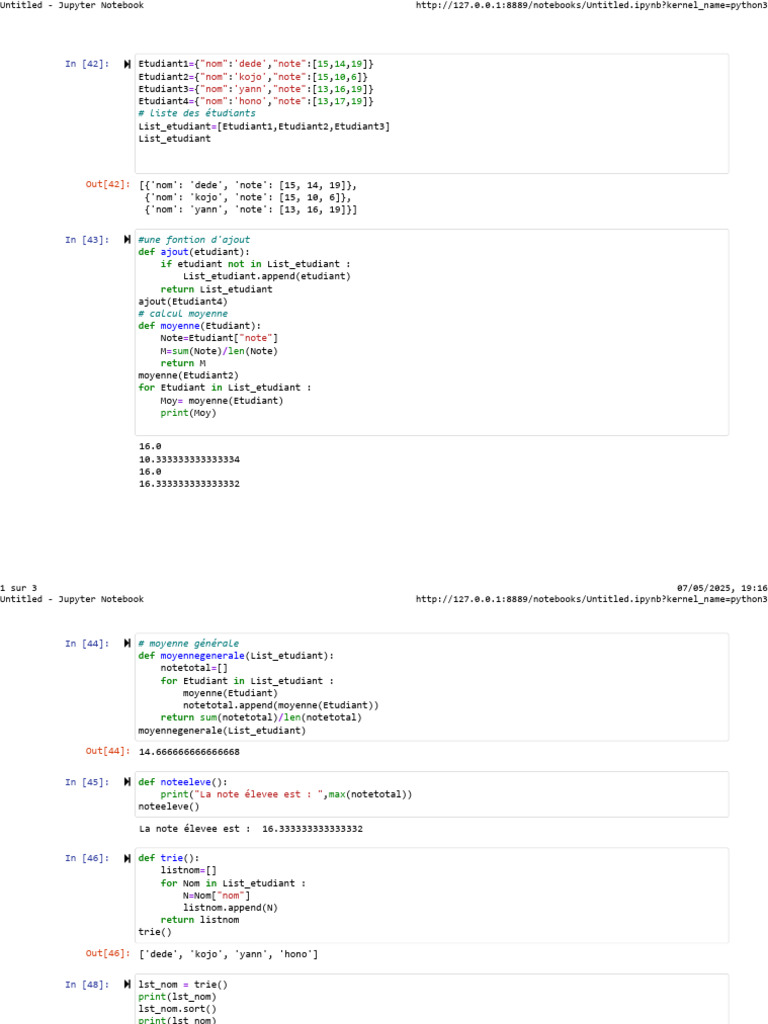Run cell In [46] using its run icon

(127, 858)
